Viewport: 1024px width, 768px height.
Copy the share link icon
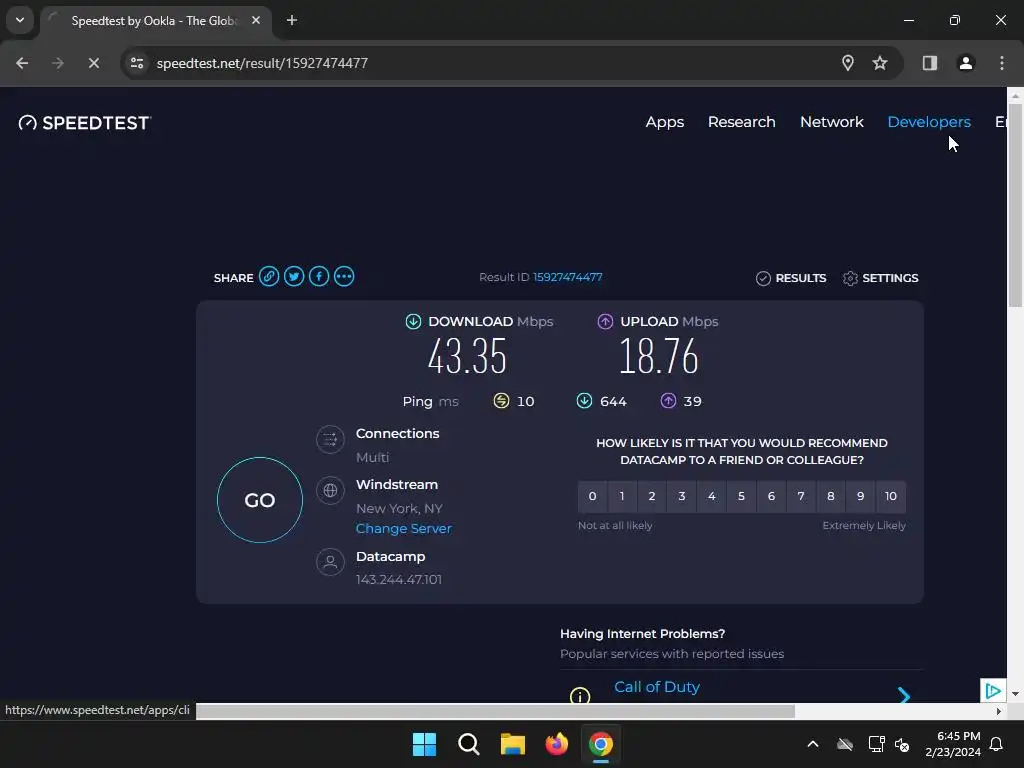point(268,277)
